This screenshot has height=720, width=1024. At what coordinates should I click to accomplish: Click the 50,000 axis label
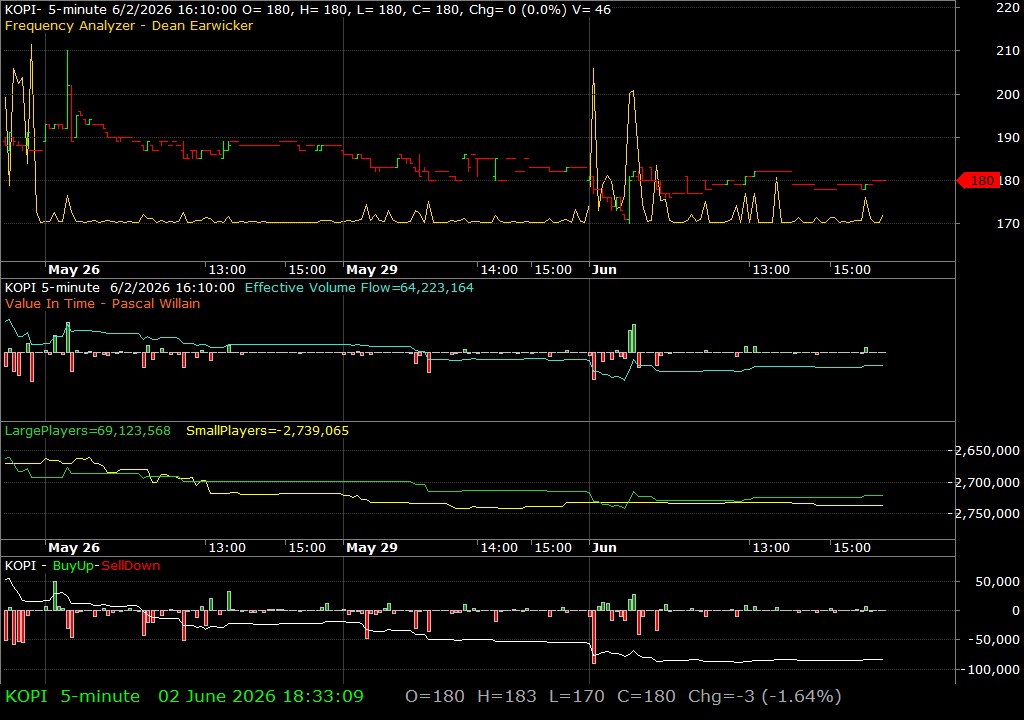click(997, 581)
